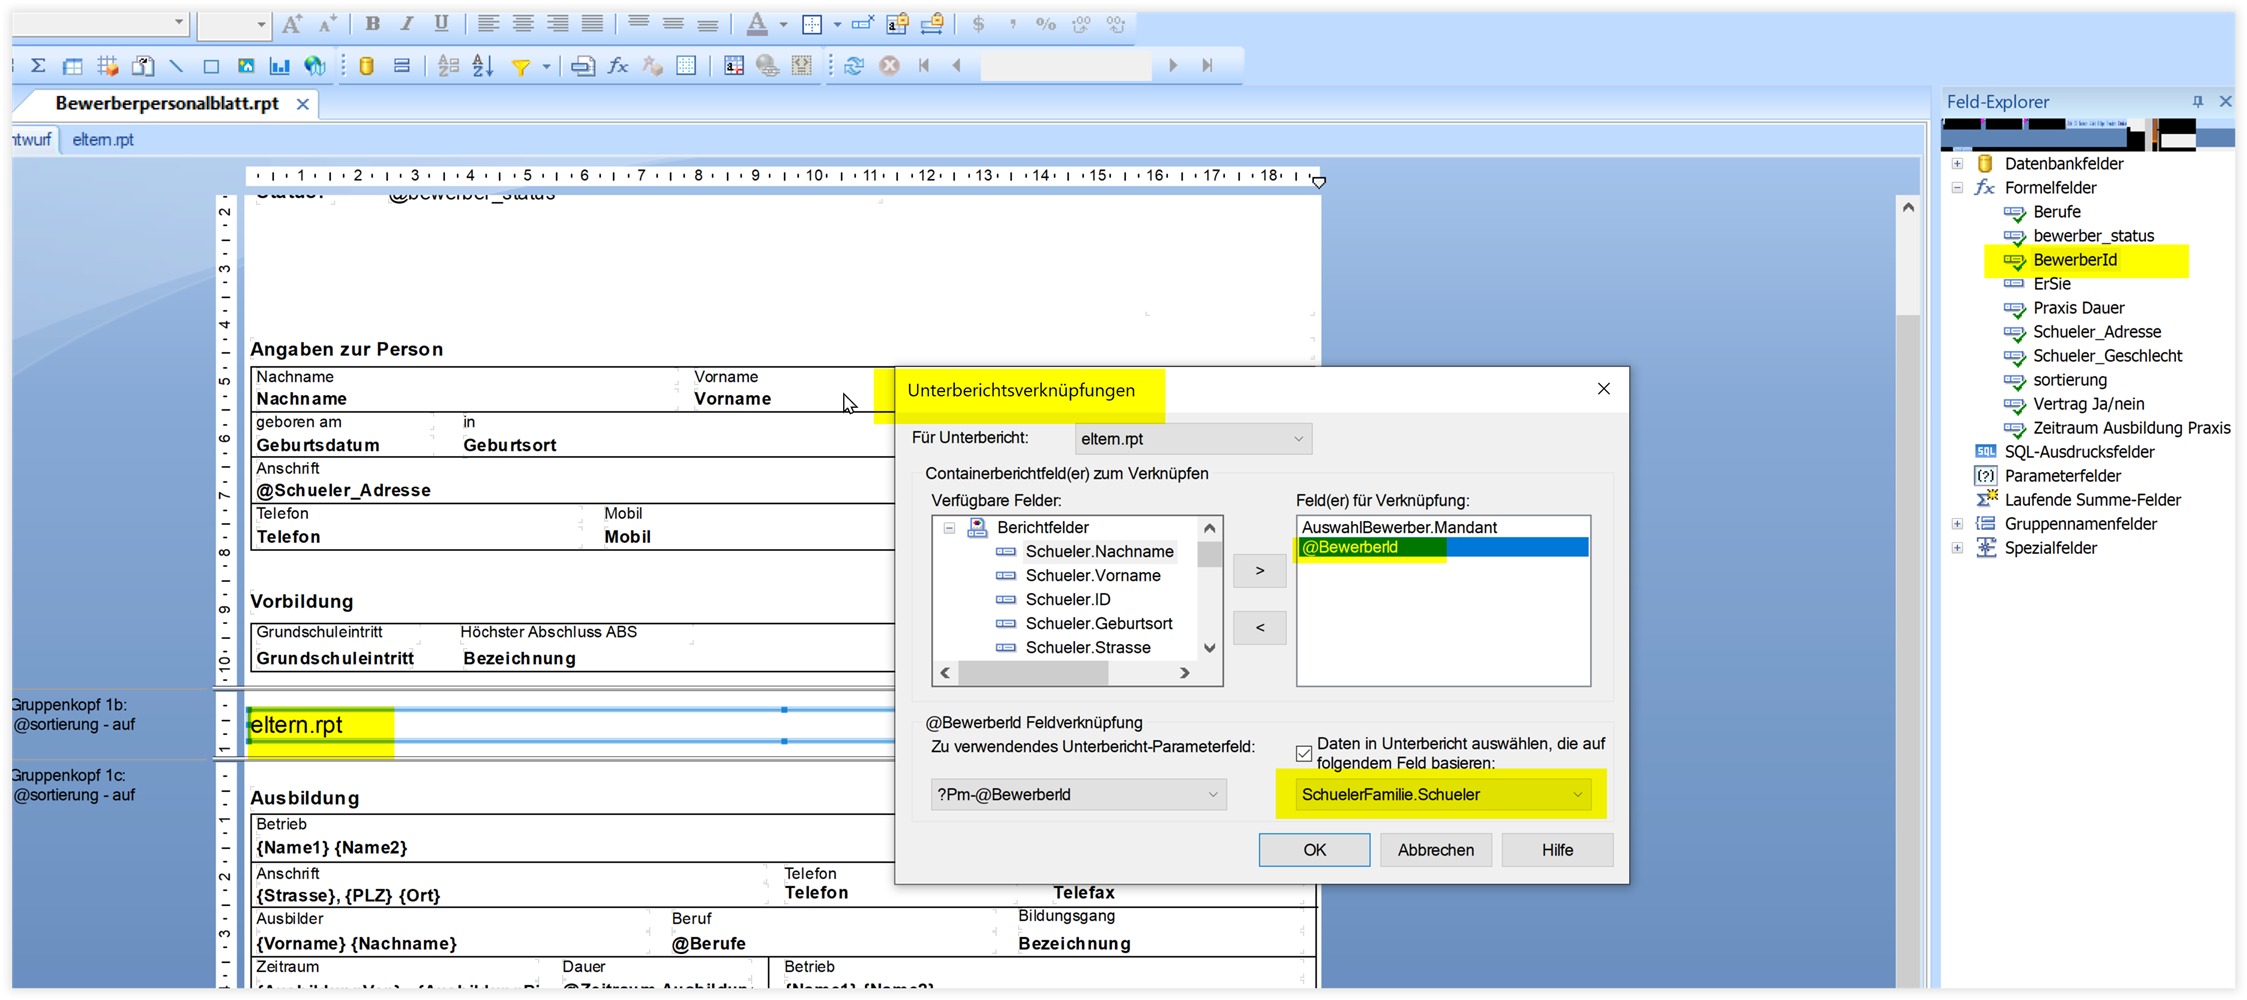Confirm the dialog with the OK button
This screenshot has width=2247, height=1000.
(x=1314, y=850)
